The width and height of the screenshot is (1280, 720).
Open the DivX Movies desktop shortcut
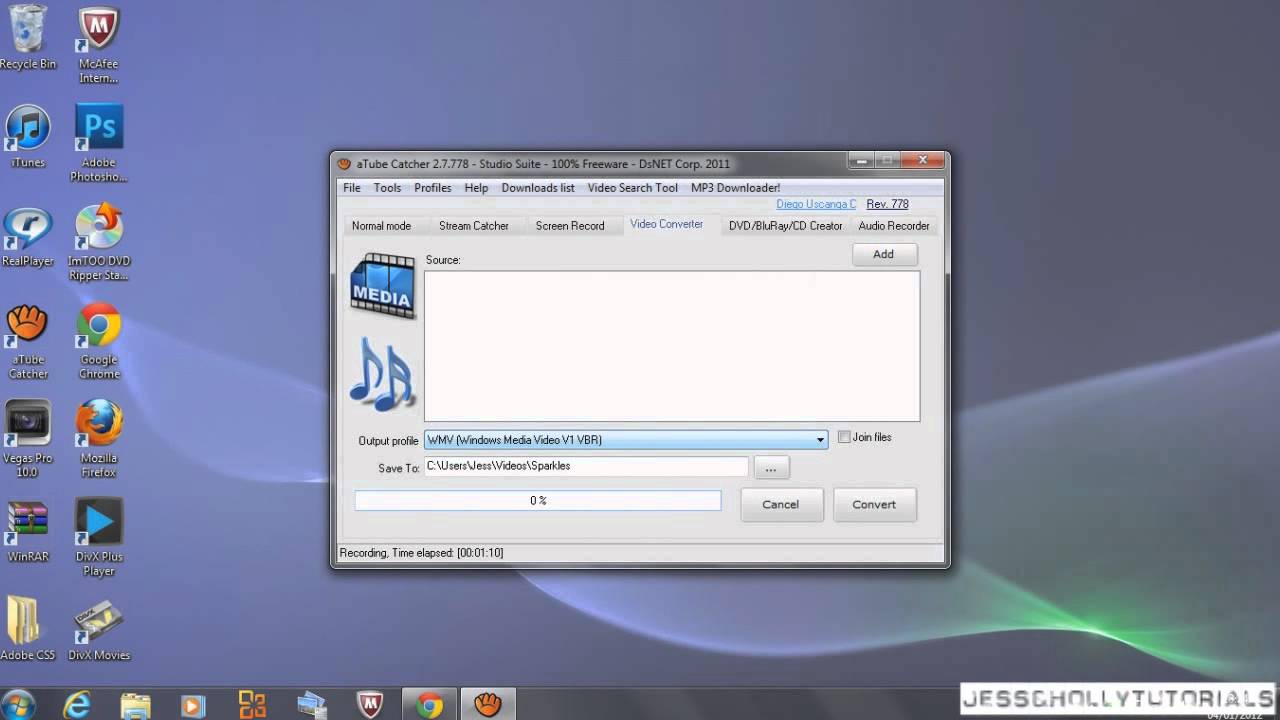pyautogui.click(x=99, y=630)
